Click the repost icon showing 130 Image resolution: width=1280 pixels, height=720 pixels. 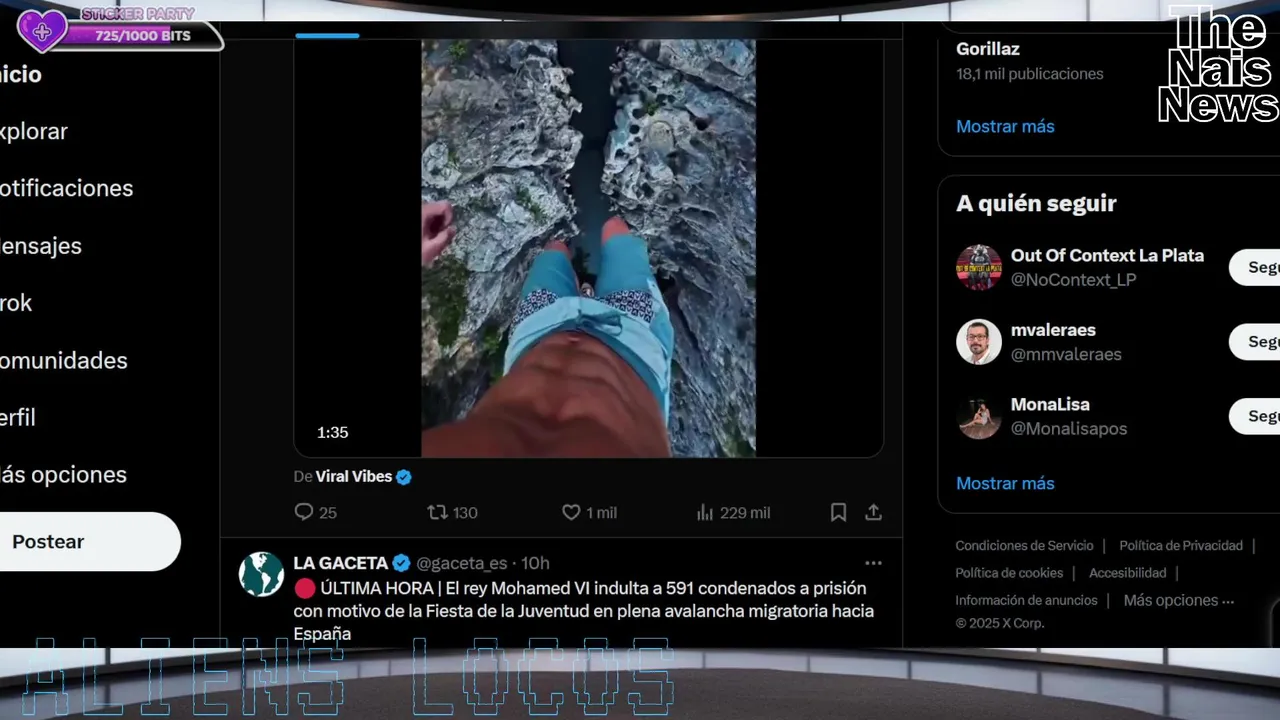click(437, 512)
